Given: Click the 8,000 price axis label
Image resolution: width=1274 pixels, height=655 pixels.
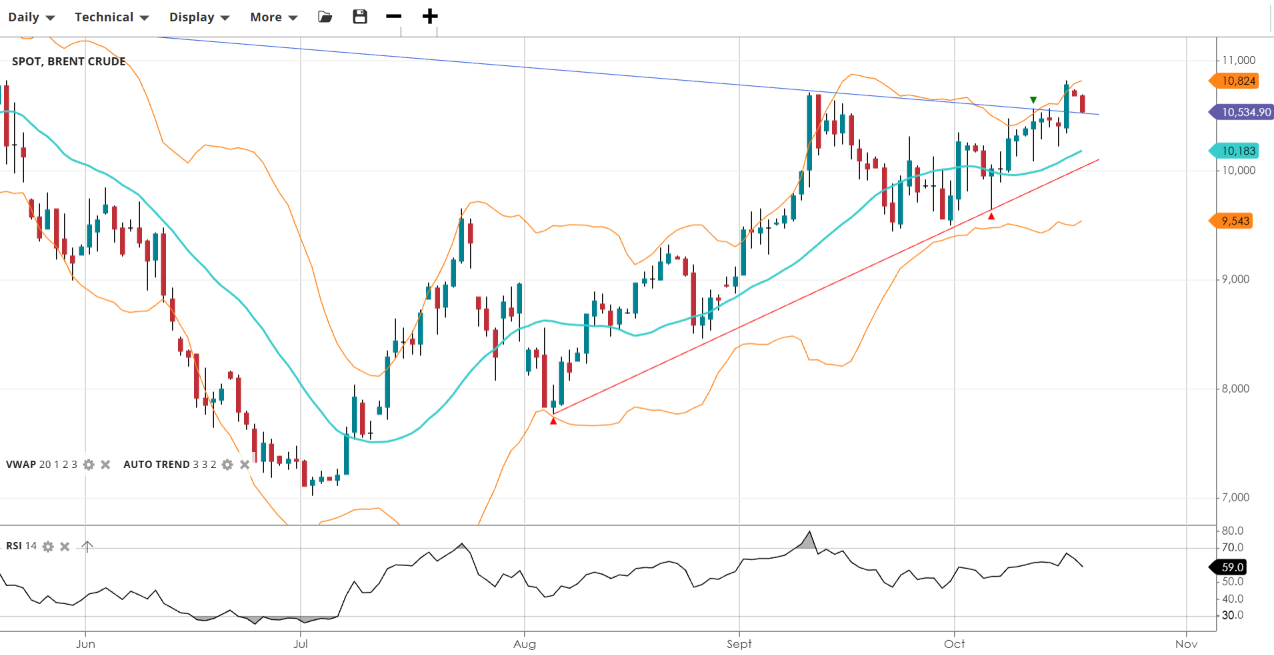Looking at the screenshot, I should click(x=1237, y=388).
